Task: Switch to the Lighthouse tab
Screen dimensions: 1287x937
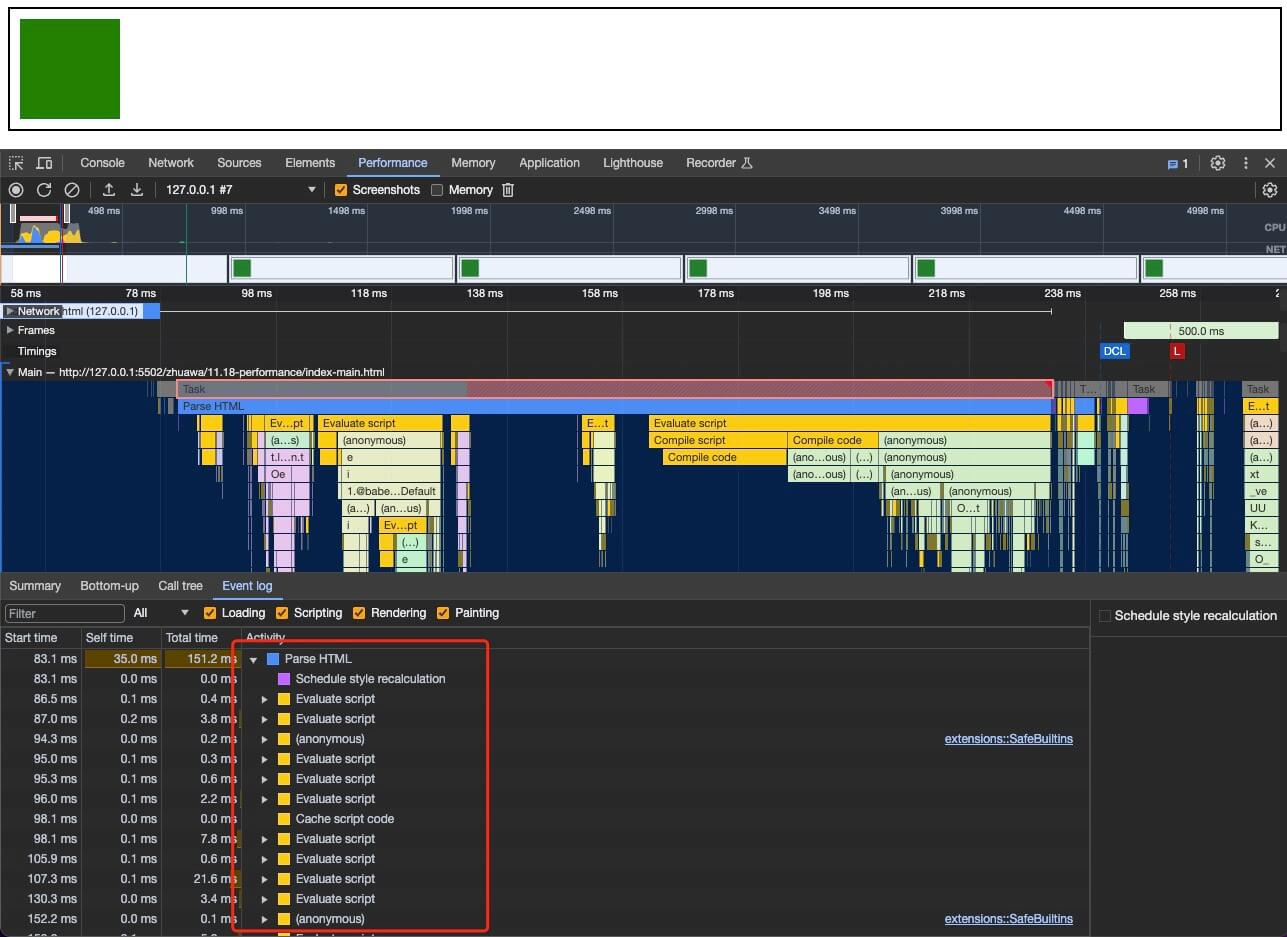Action: tap(632, 163)
